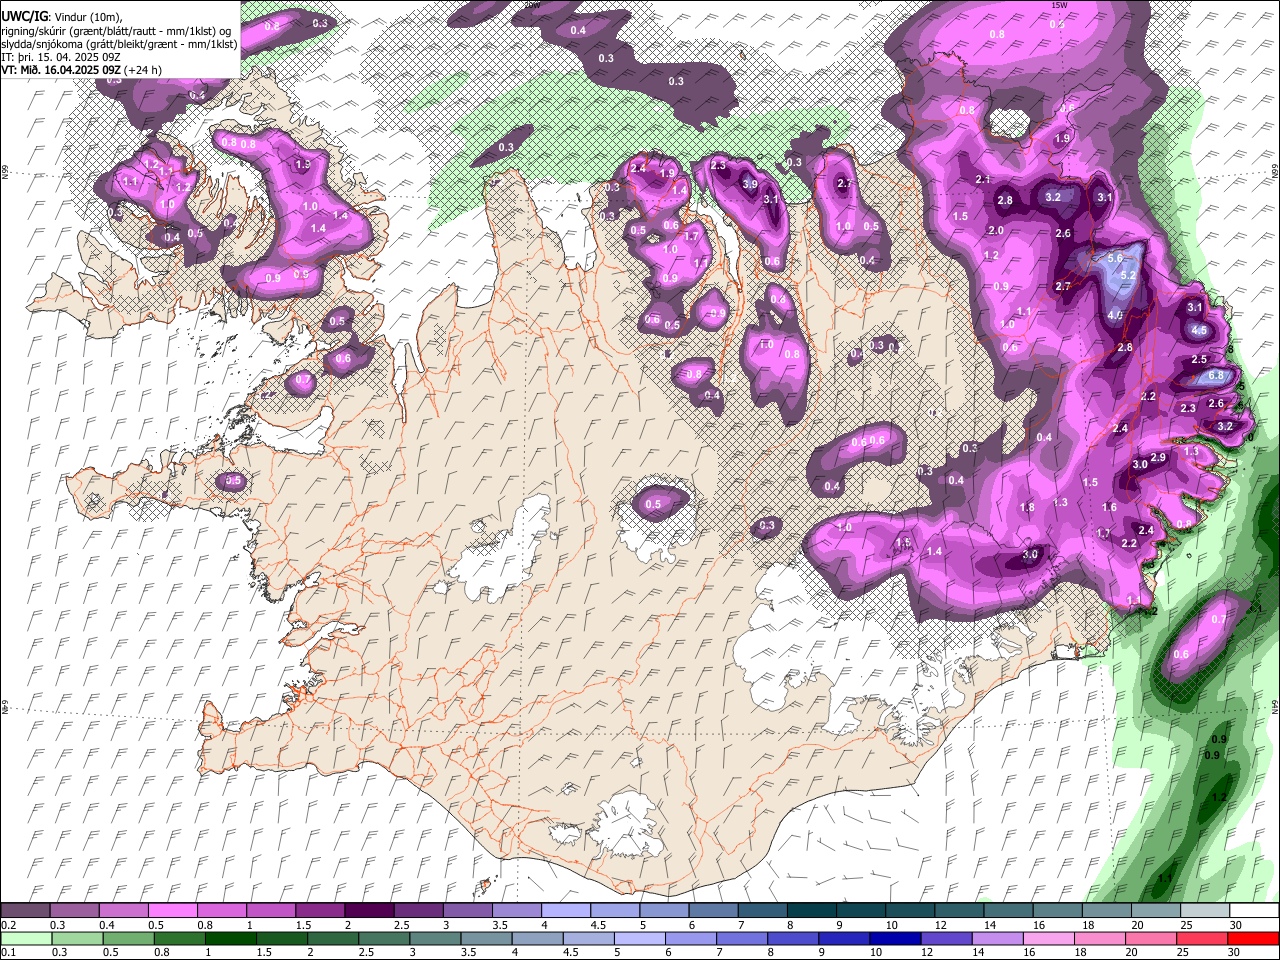Image resolution: width=1280 pixels, height=960 pixels.
Task: Select the top-row swatch between 1.5 and 2
Action: point(320,911)
